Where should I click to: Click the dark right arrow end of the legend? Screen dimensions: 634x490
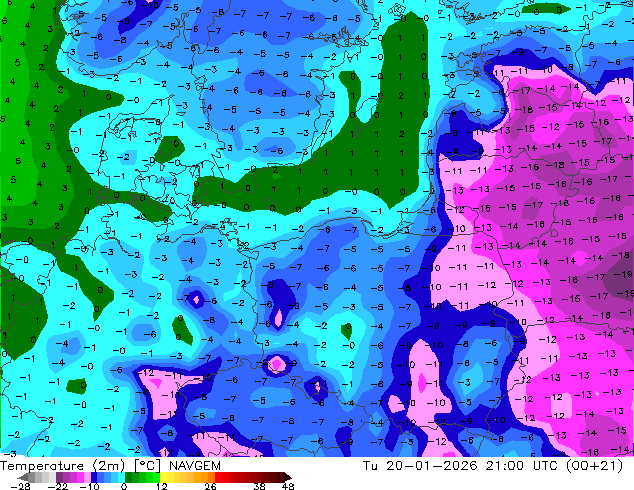tap(288, 477)
